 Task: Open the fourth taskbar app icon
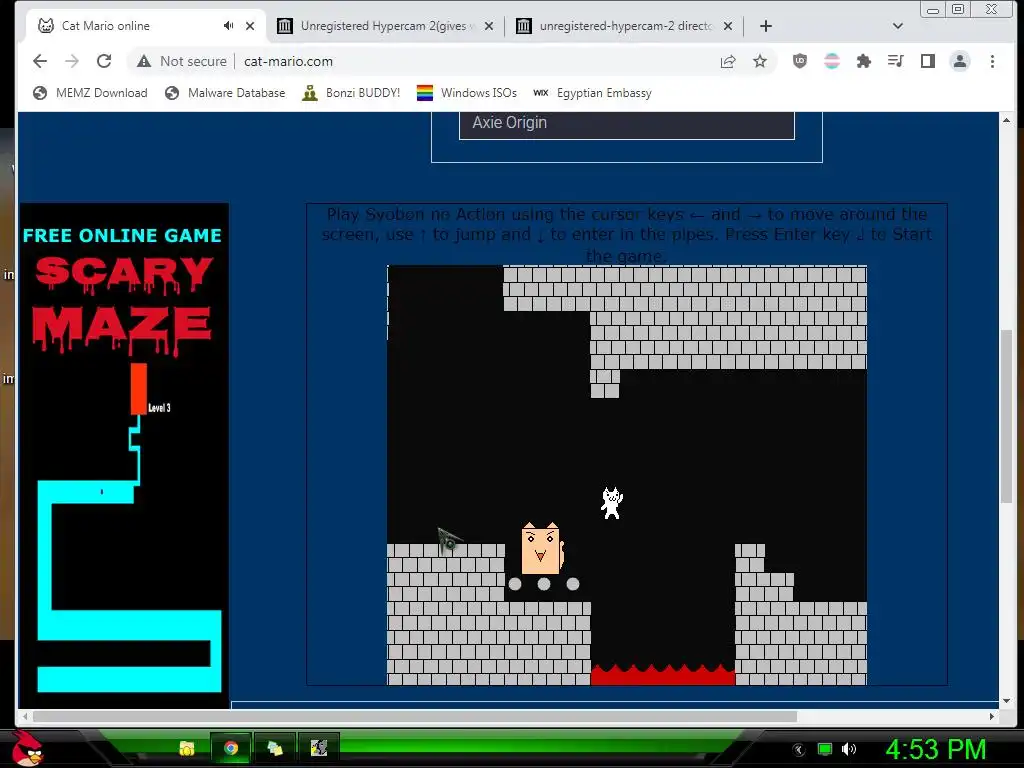(x=319, y=748)
